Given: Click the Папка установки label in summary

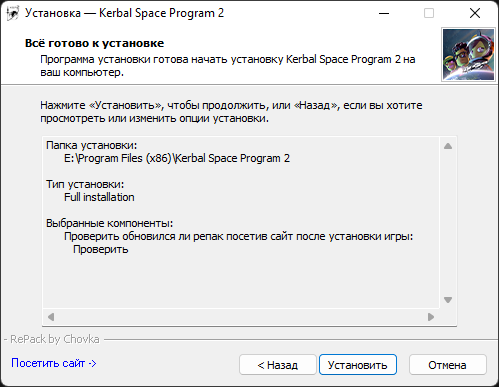Looking at the screenshot, I should (91, 145).
